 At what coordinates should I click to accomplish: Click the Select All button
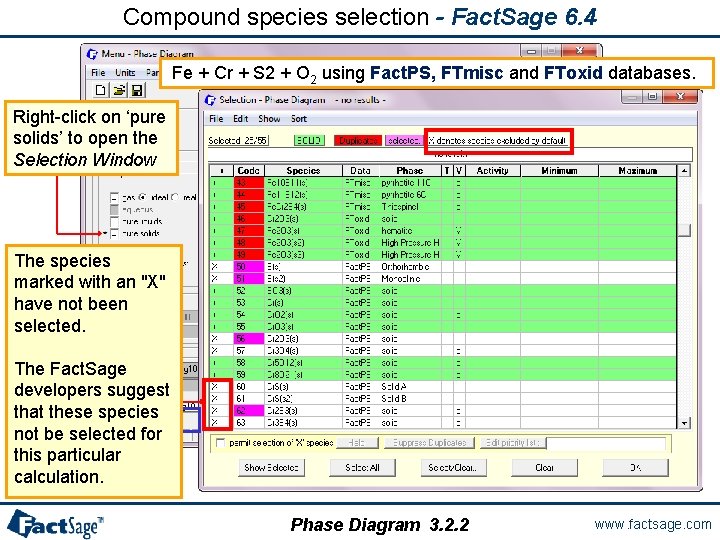(x=362, y=467)
